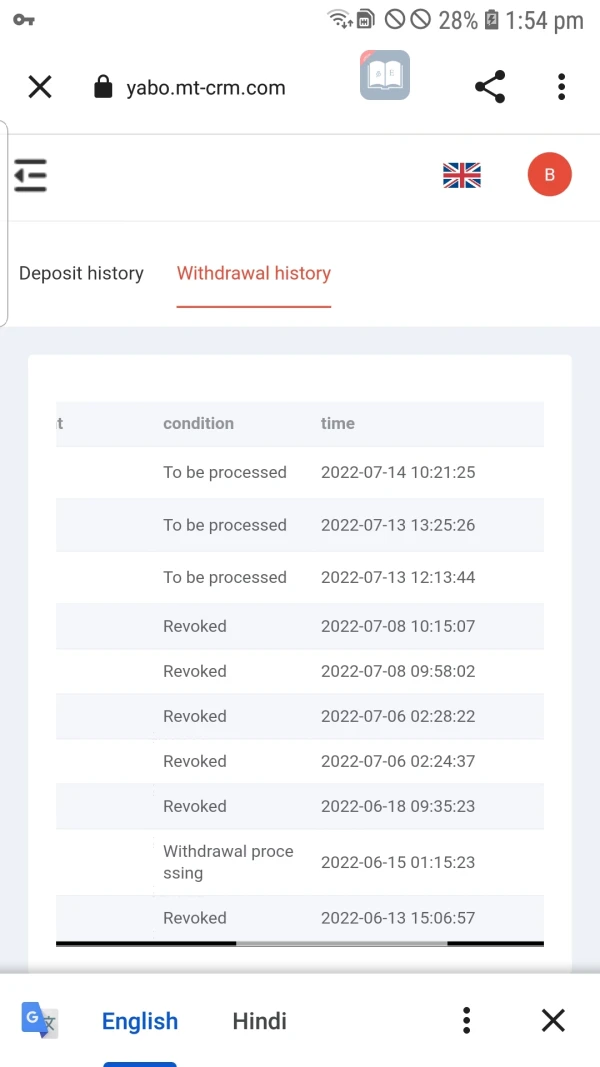Screen dimensions: 600x1067
Task: Open translate bar three-dot options
Action: coord(466,1020)
